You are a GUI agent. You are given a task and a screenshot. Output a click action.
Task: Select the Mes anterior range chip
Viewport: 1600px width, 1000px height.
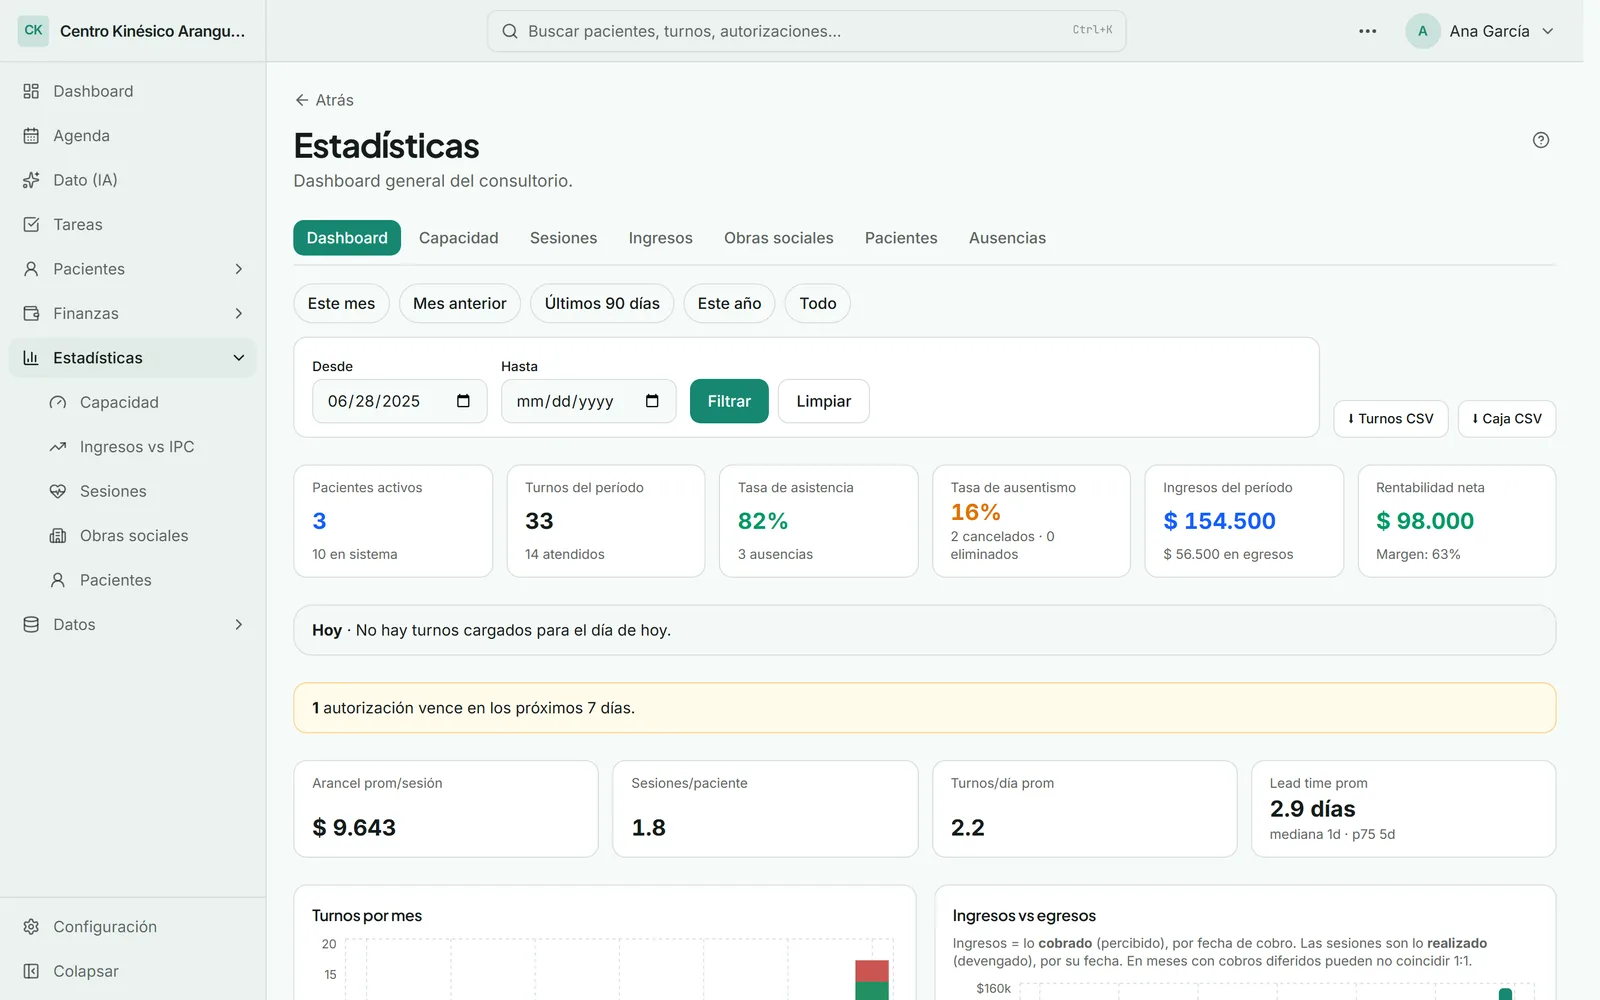point(460,303)
